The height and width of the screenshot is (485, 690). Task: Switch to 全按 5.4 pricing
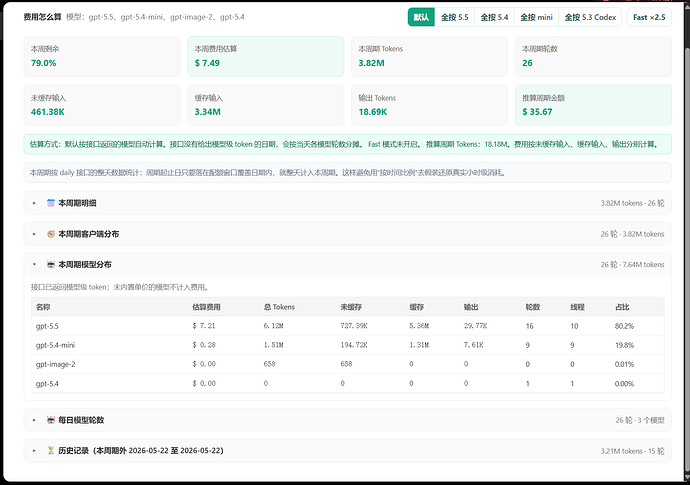point(494,17)
